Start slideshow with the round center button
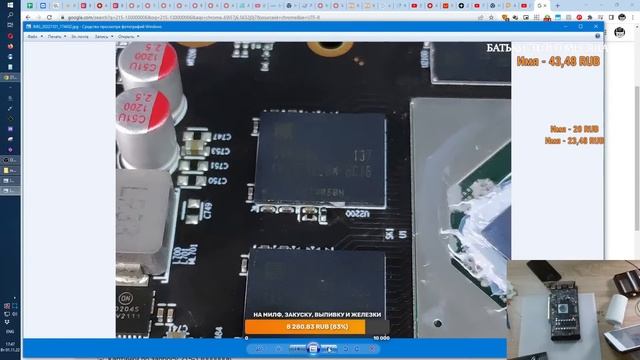Image resolution: width=640 pixels, height=360 pixels. point(313,349)
